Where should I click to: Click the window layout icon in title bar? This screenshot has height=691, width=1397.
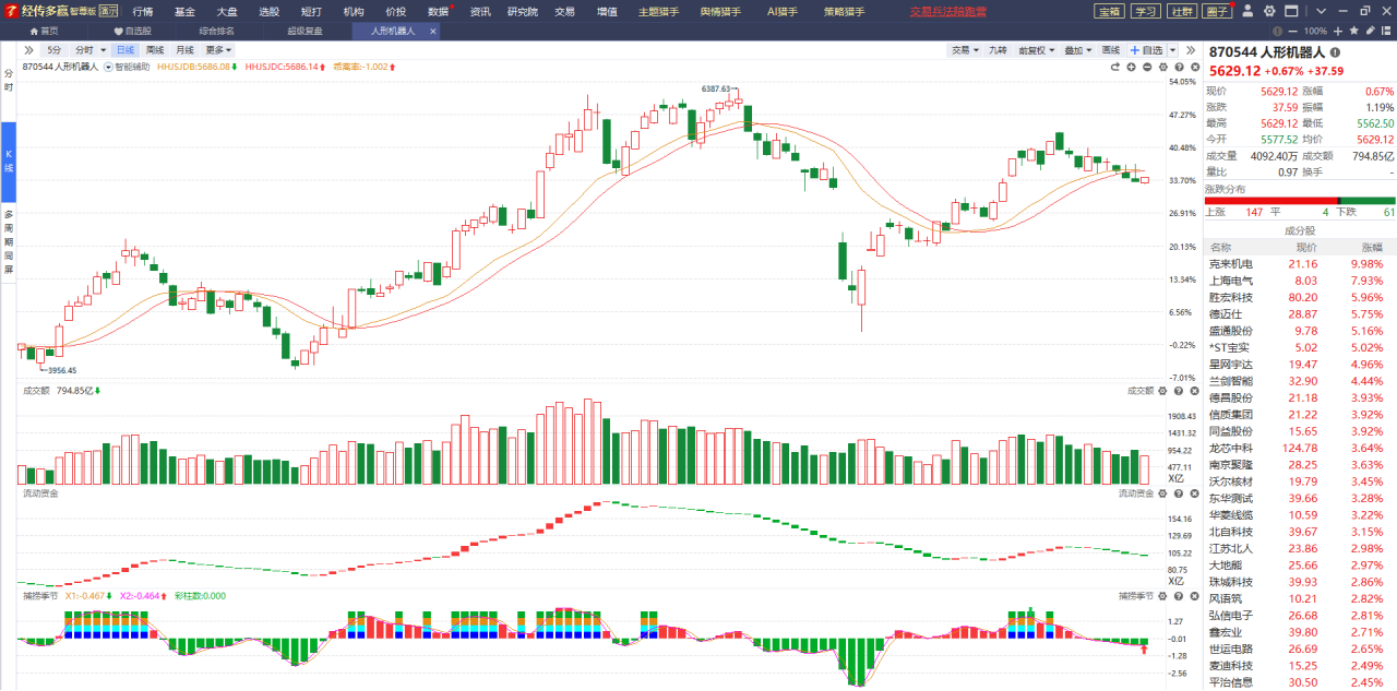coord(1291,11)
